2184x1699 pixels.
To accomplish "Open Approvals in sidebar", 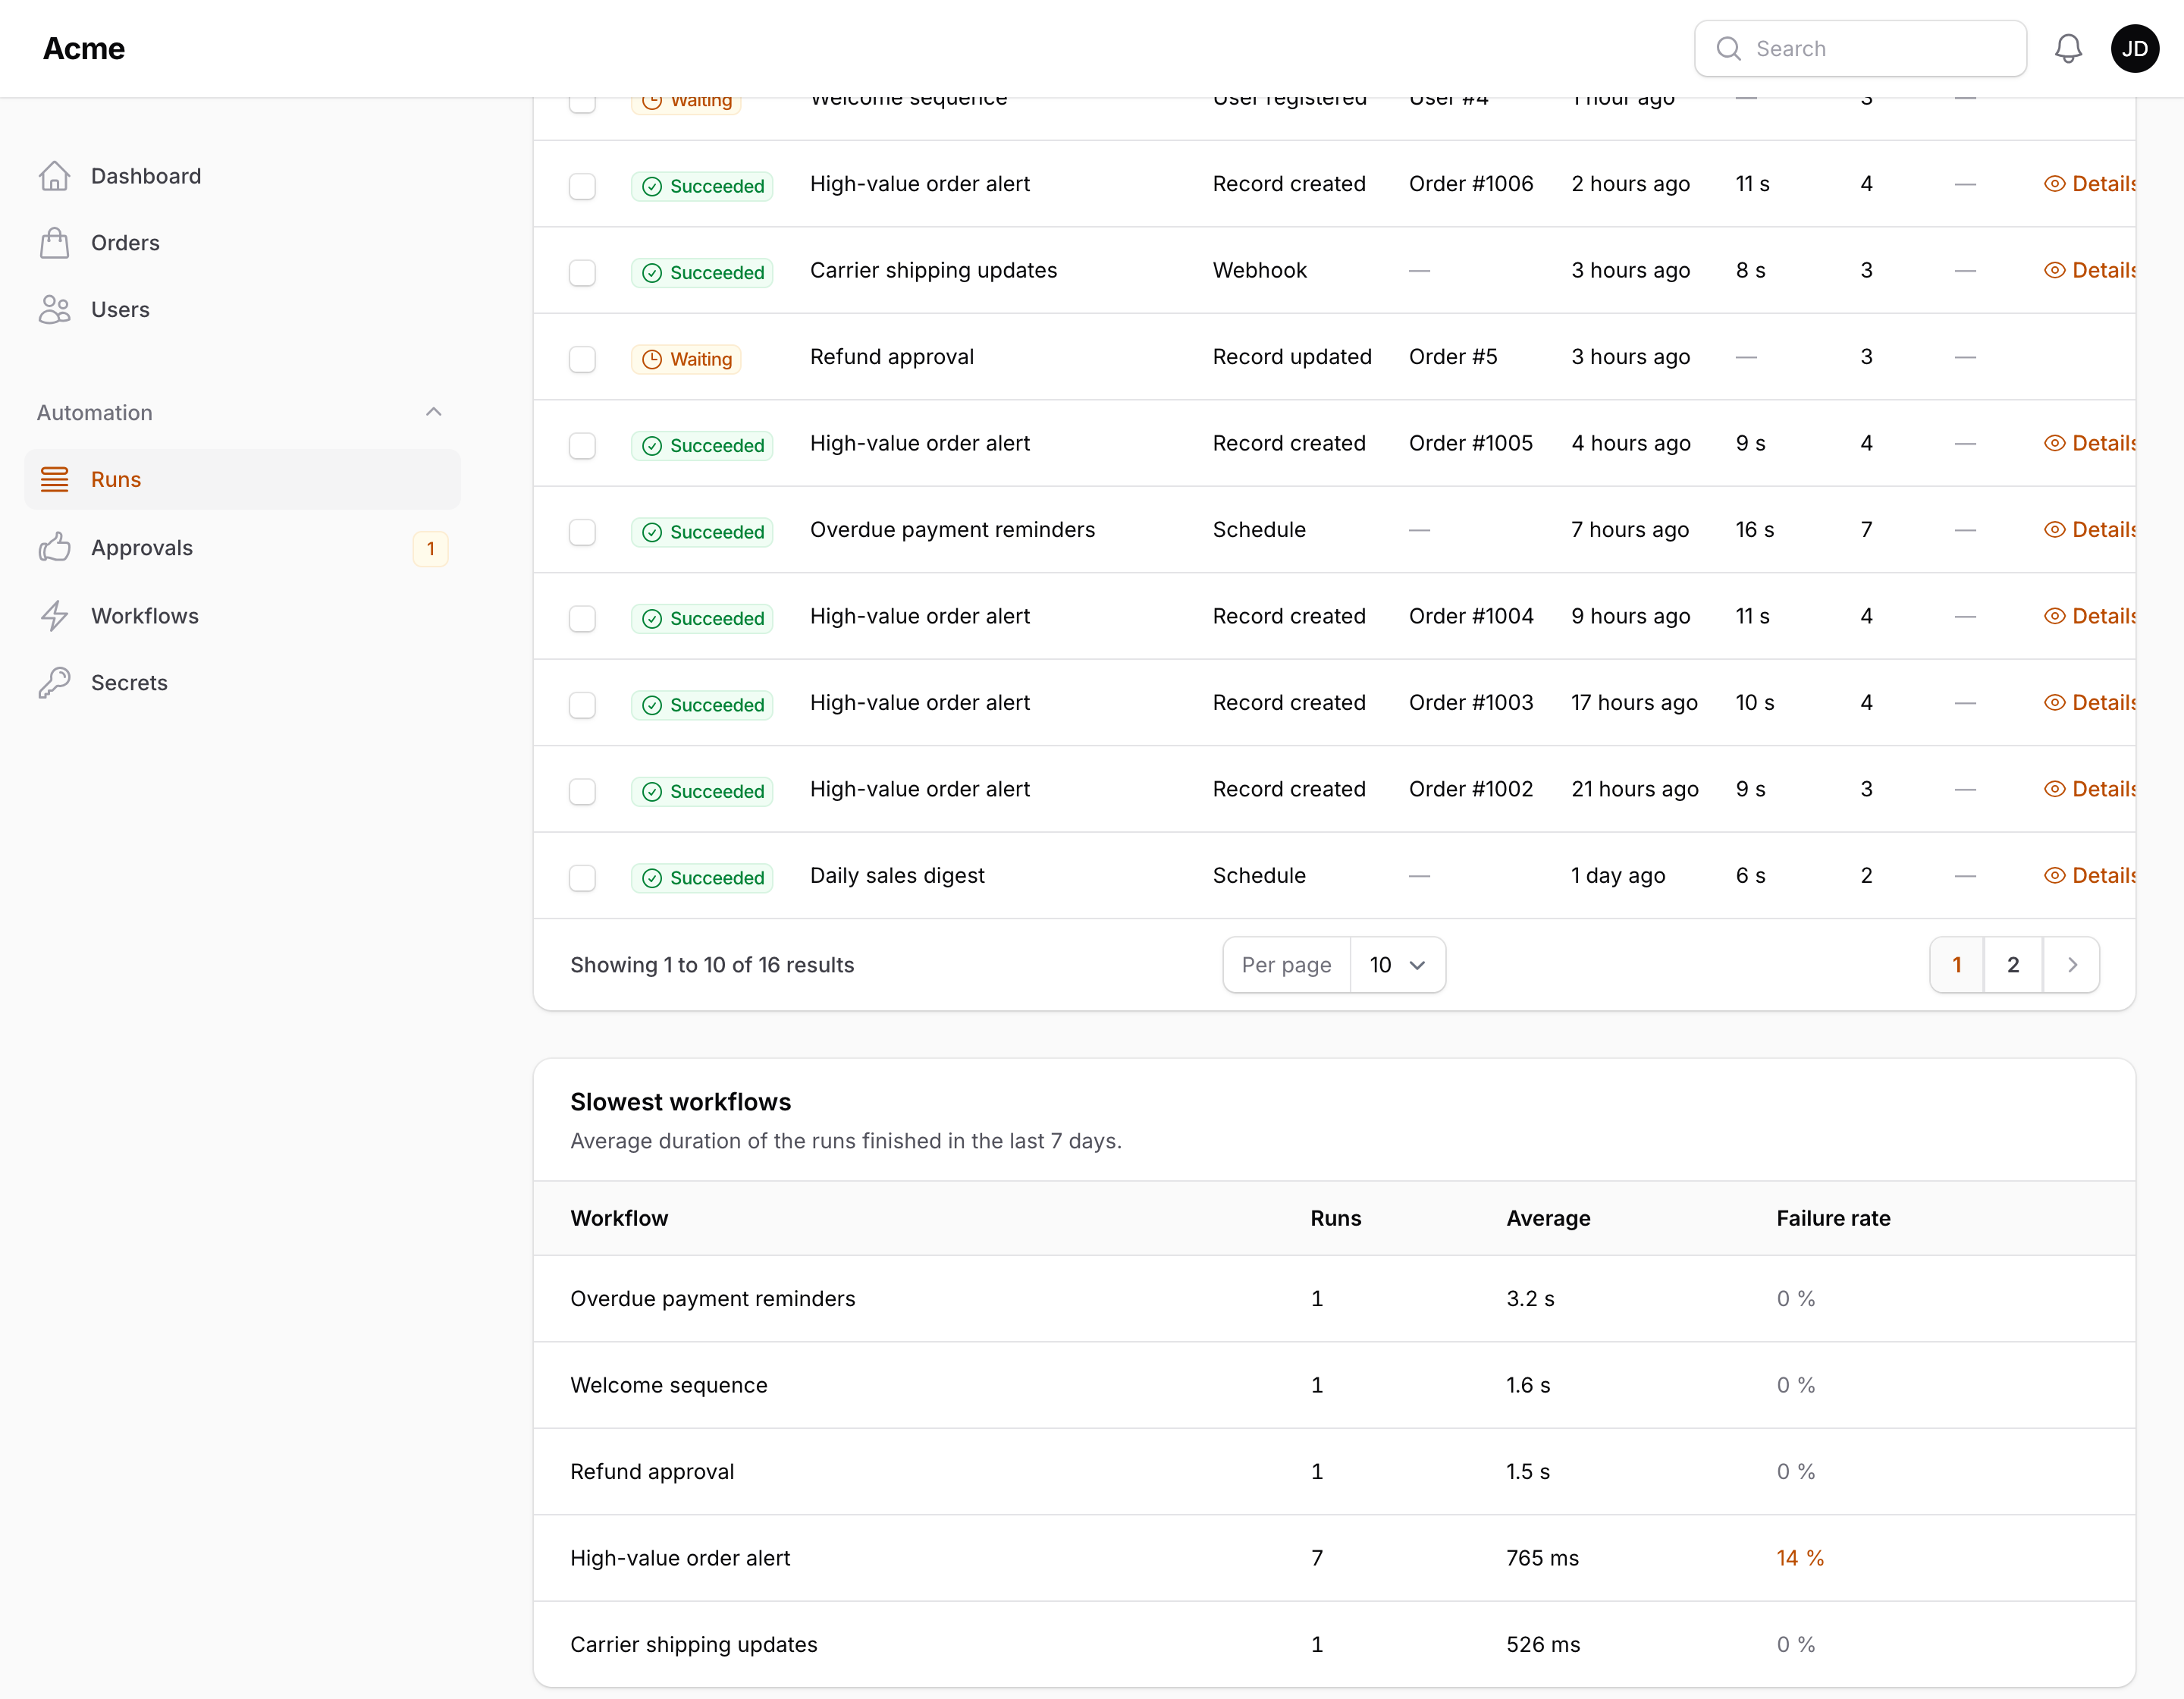I will [242, 548].
